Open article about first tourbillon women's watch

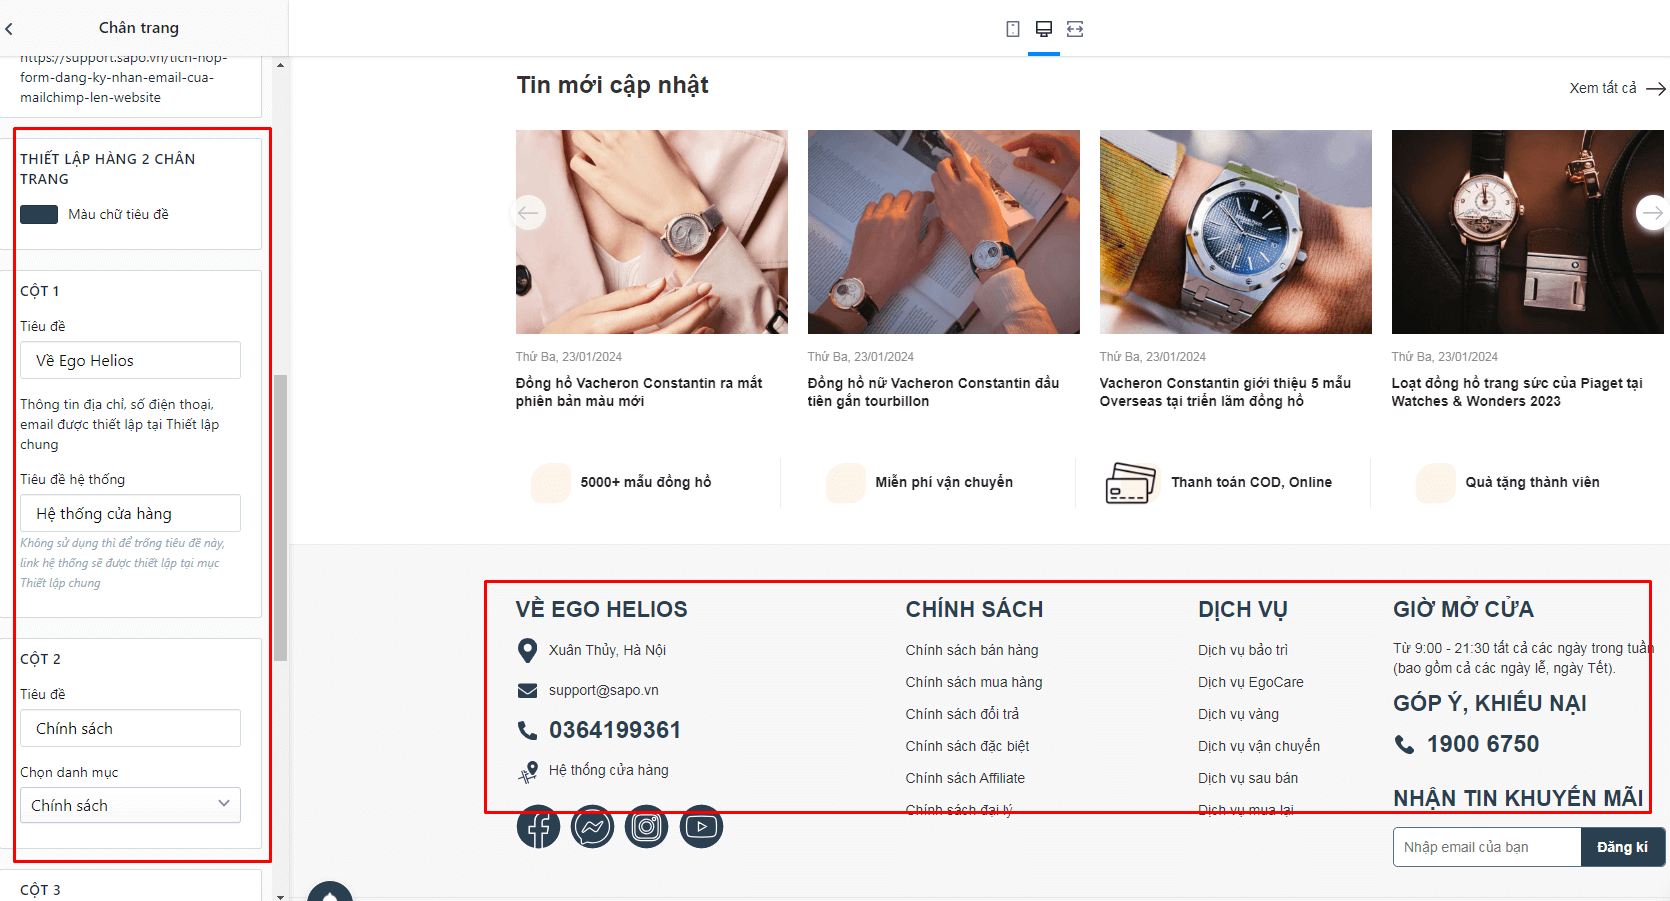pyautogui.click(x=933, y=392)
